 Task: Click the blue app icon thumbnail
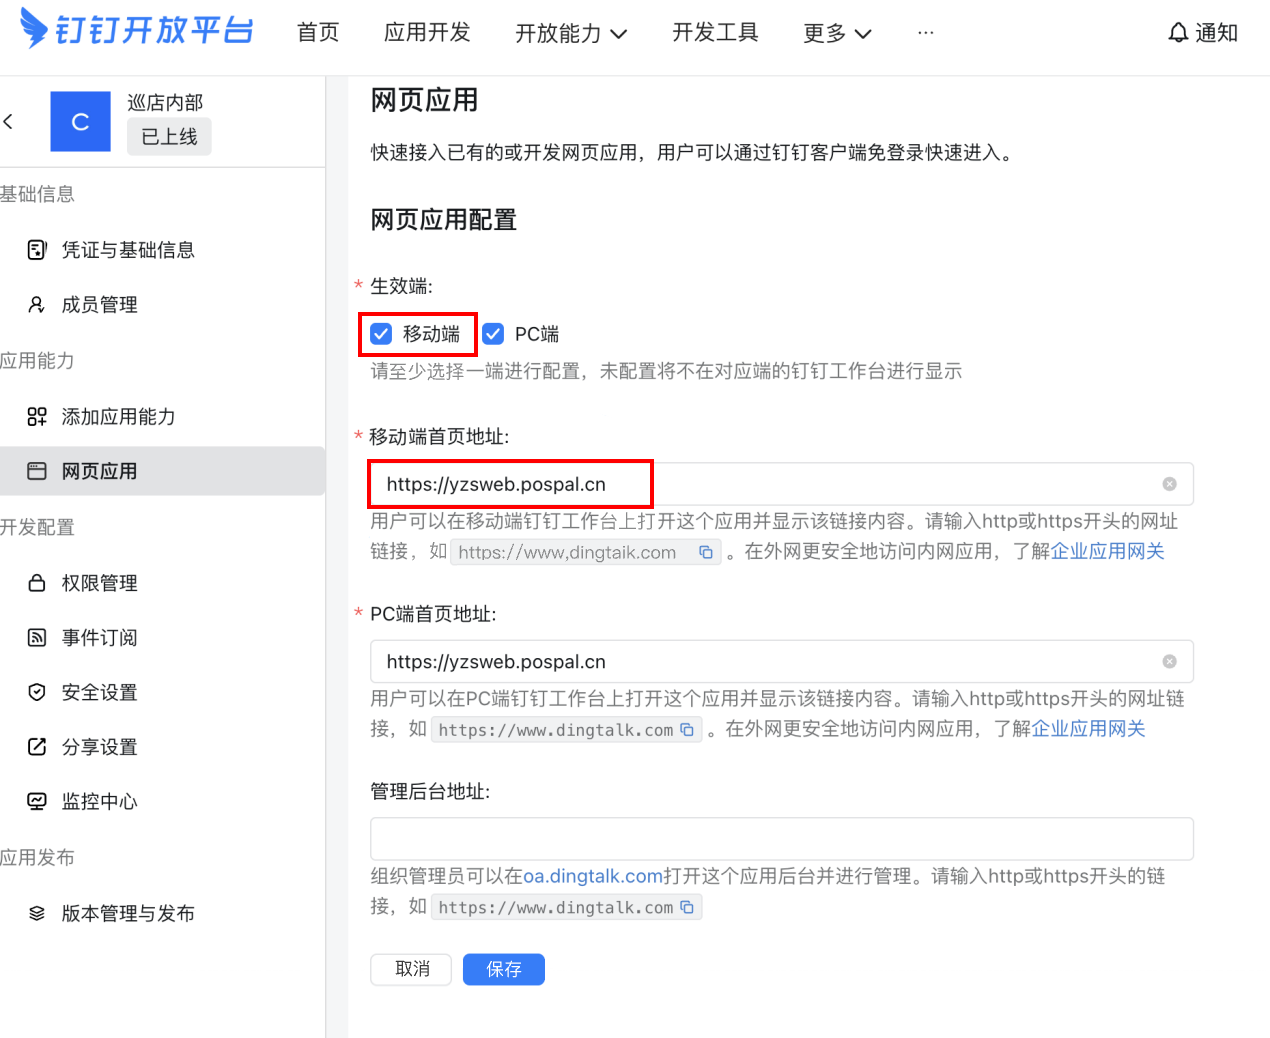(x=80, y=122)
